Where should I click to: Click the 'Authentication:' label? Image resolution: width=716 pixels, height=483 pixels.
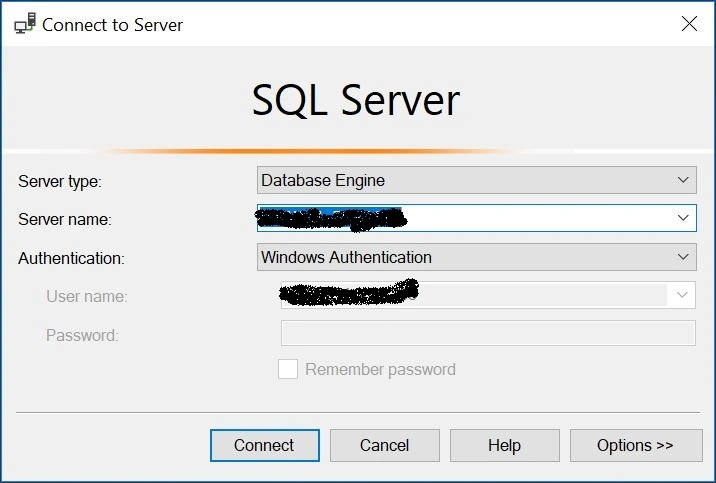coord(71,258)
